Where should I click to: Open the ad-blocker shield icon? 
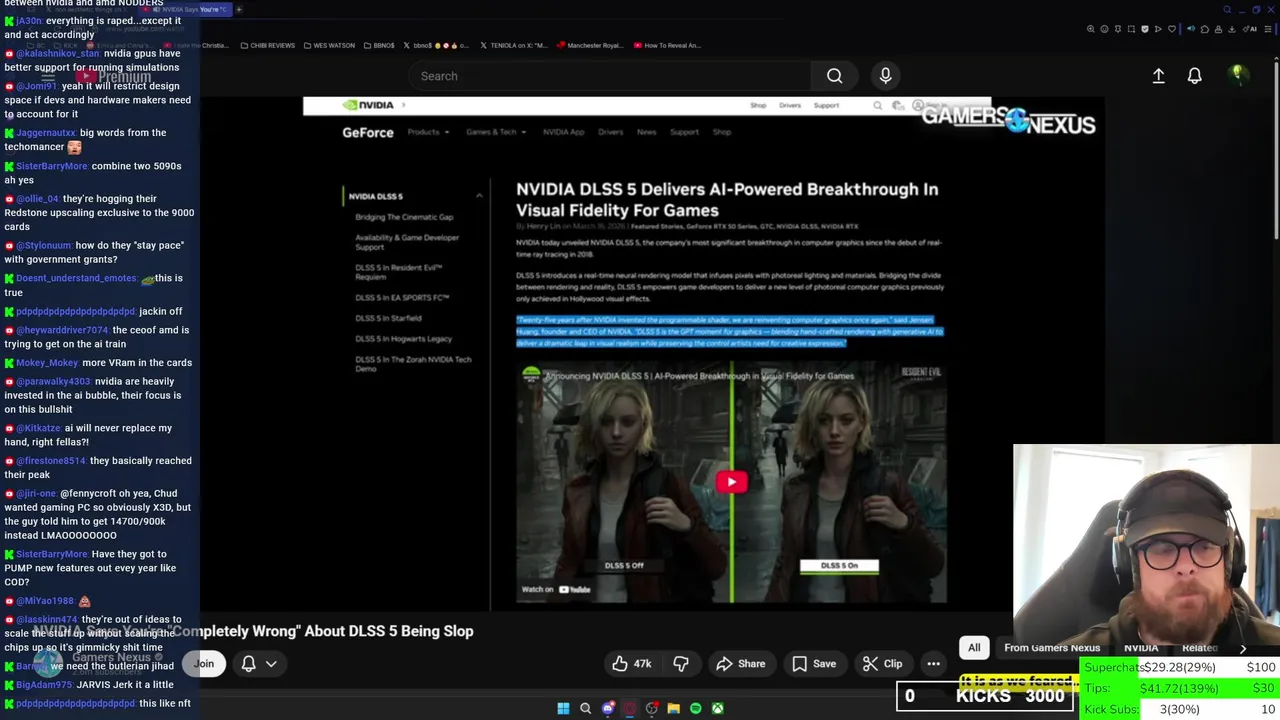click(1145, 29)
